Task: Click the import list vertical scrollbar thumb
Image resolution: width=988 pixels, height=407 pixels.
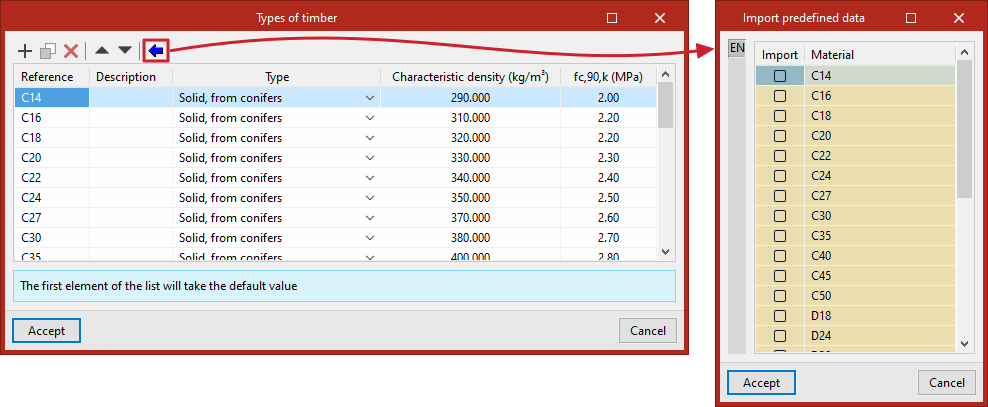Action: pyautogui.click(x=965, y=129)
